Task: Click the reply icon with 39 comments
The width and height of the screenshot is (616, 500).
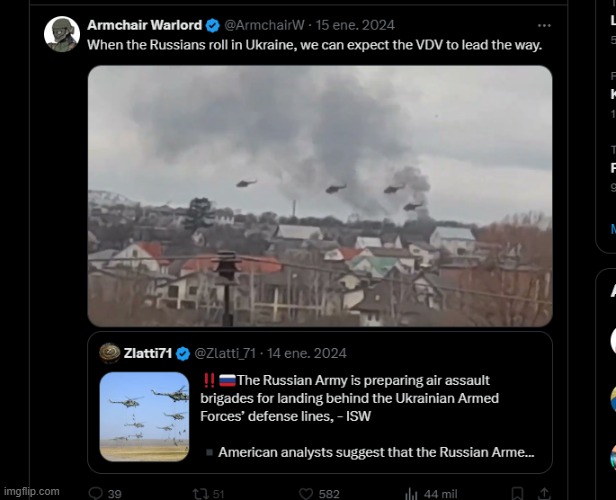Action: (95, 493)
